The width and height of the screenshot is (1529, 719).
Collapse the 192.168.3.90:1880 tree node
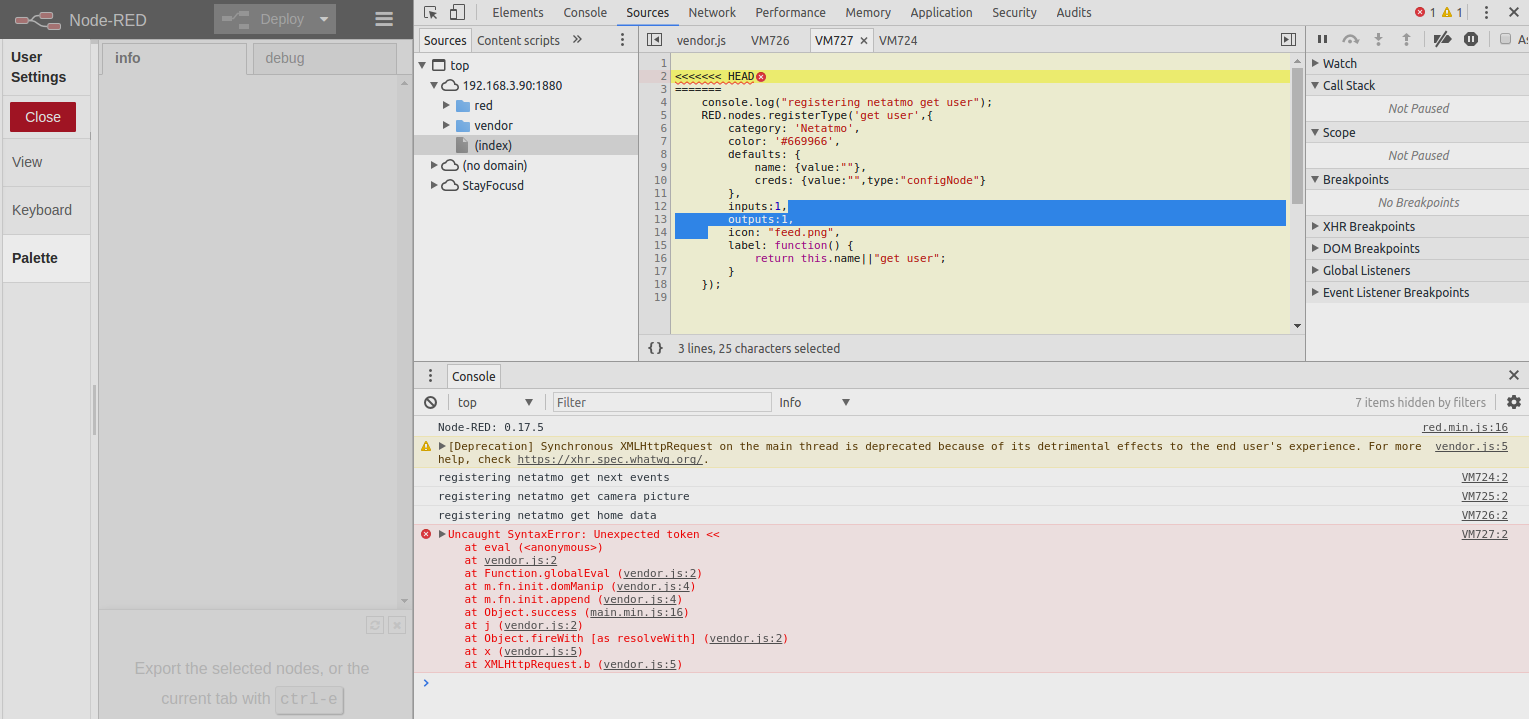coord(434,85)
